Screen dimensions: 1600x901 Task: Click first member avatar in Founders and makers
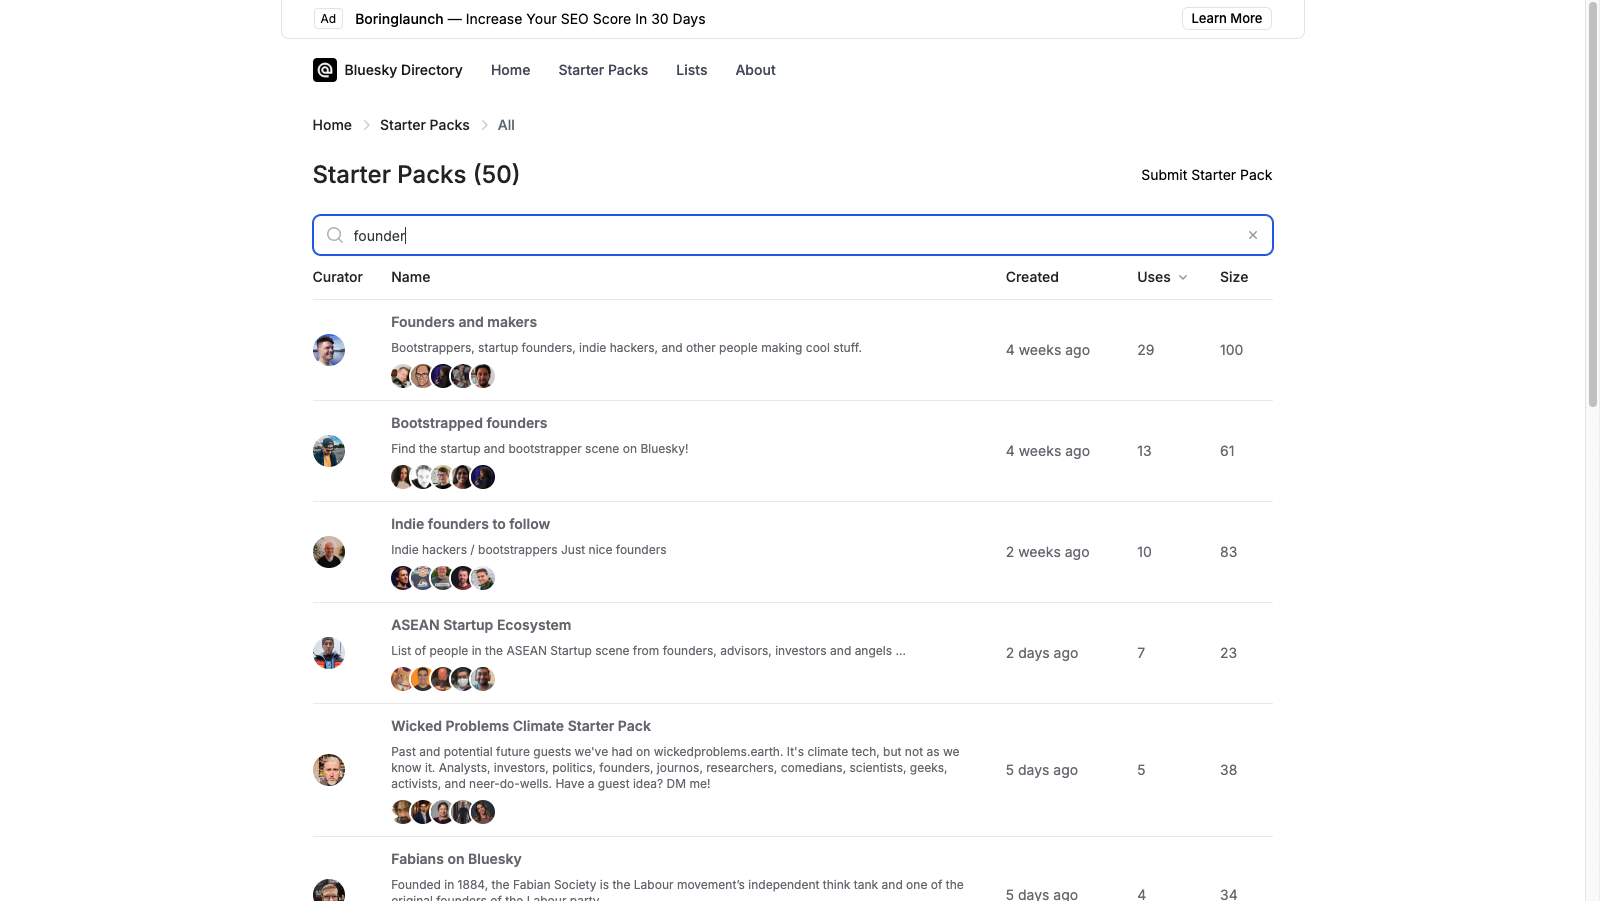[402, 376]
